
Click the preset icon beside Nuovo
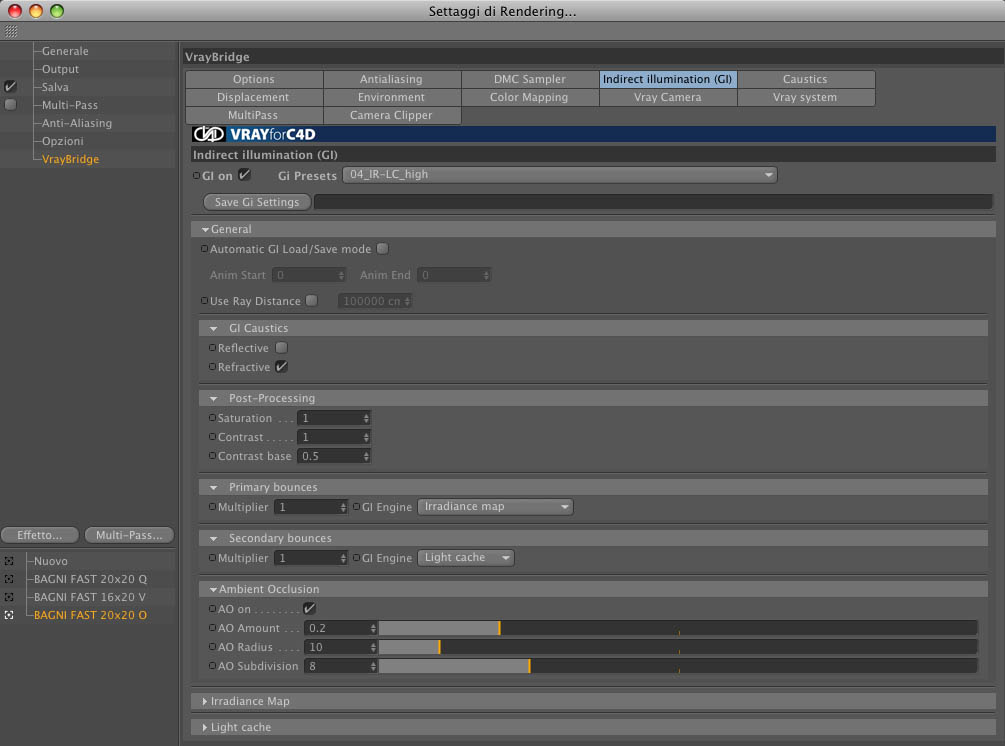[x=9, y=561]
